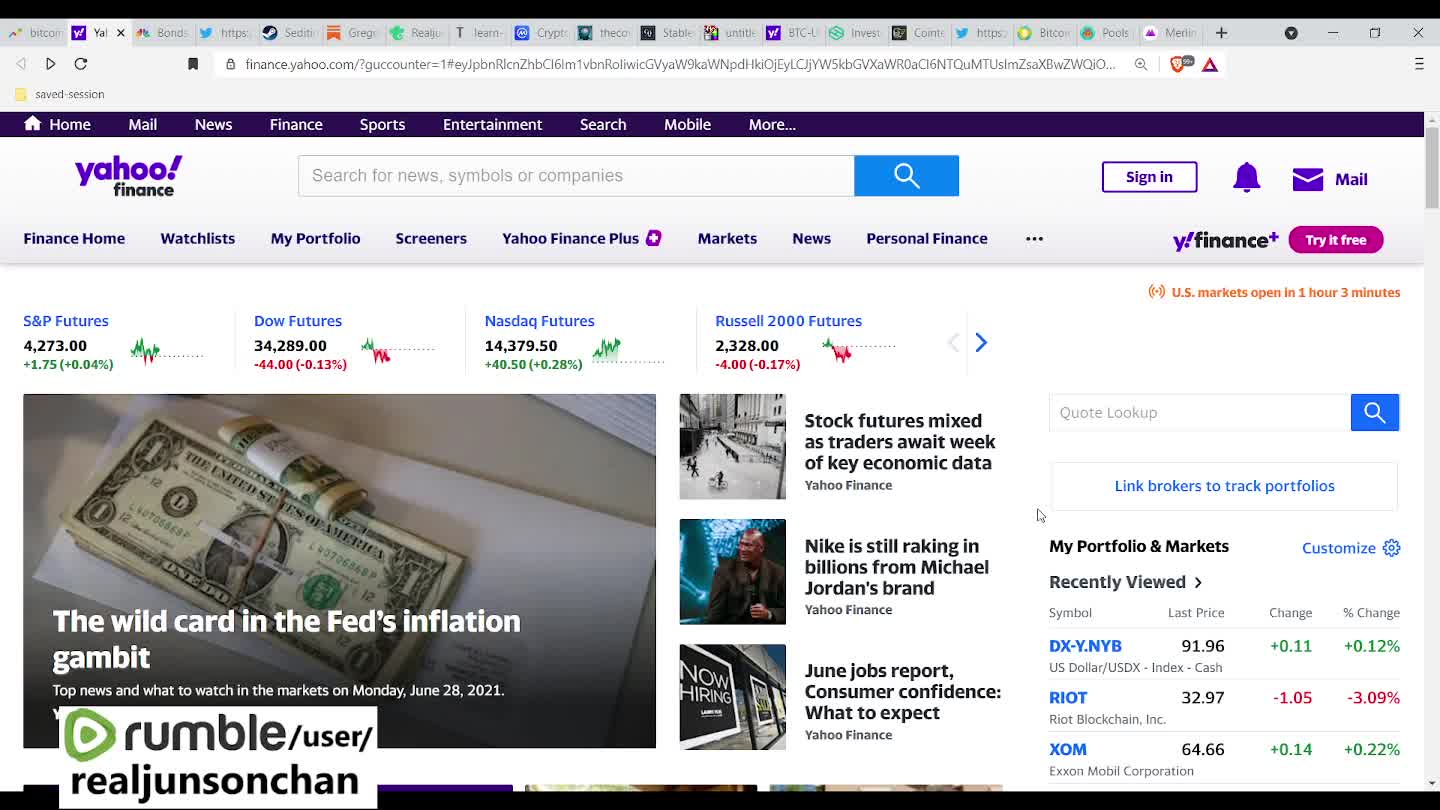Click the Yahoo Finance logo
The image size is (1440, 810).
point(128,176)
